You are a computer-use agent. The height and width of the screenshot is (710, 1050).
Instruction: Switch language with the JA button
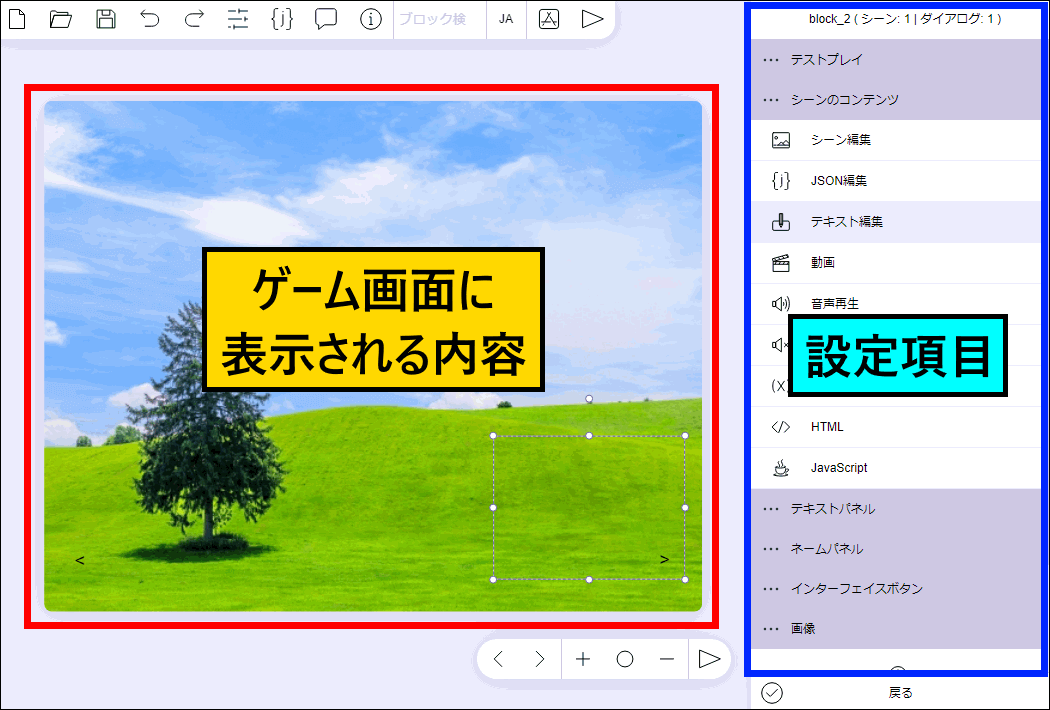click(506, 19)
